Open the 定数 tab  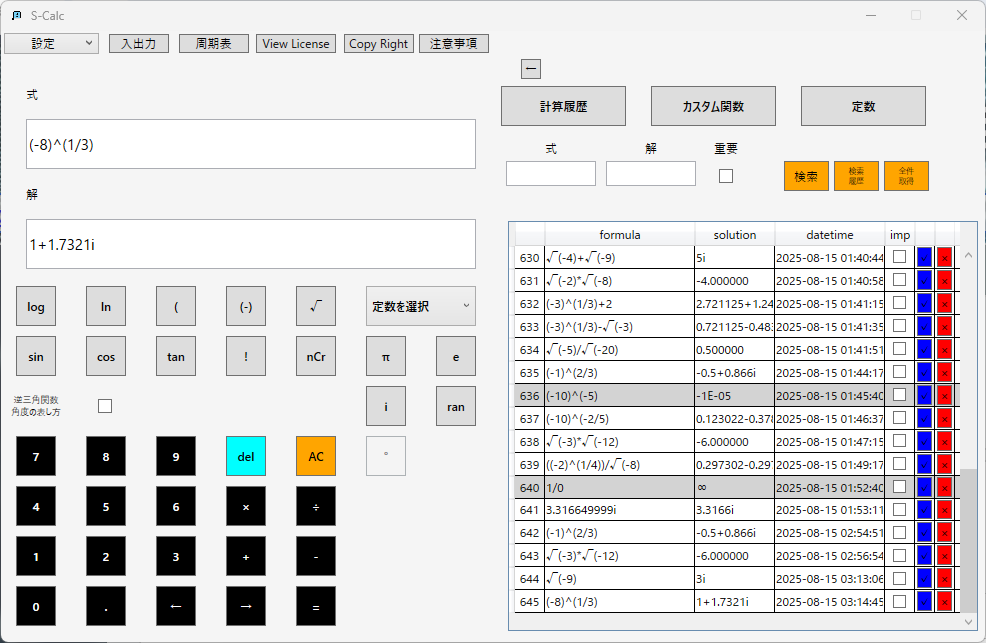pyautogui.click(x=863, y=106)
